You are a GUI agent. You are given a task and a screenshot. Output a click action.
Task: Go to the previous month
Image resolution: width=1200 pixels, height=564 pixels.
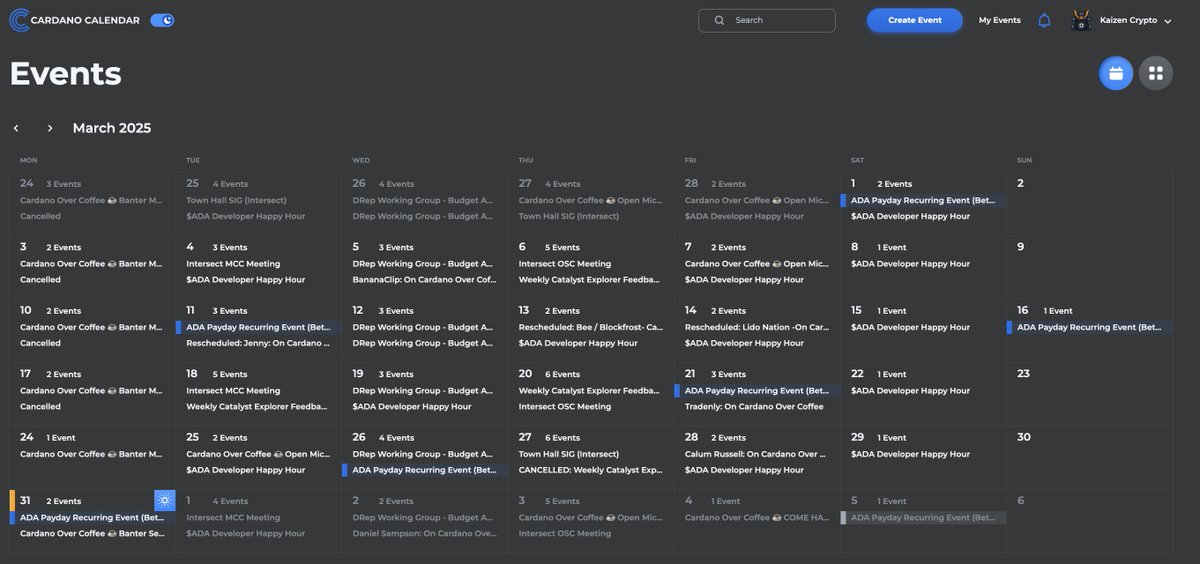pos(16,128)
